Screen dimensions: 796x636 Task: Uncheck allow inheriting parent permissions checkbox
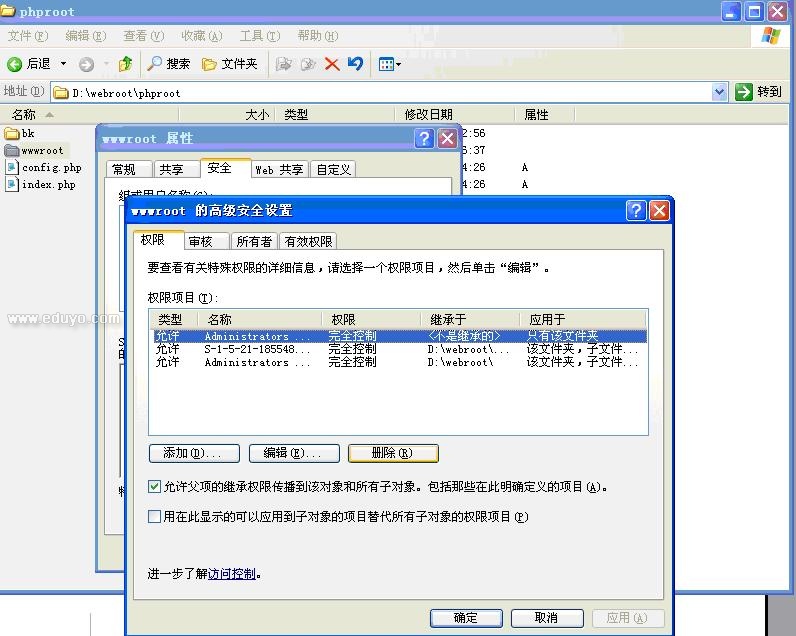154,487
